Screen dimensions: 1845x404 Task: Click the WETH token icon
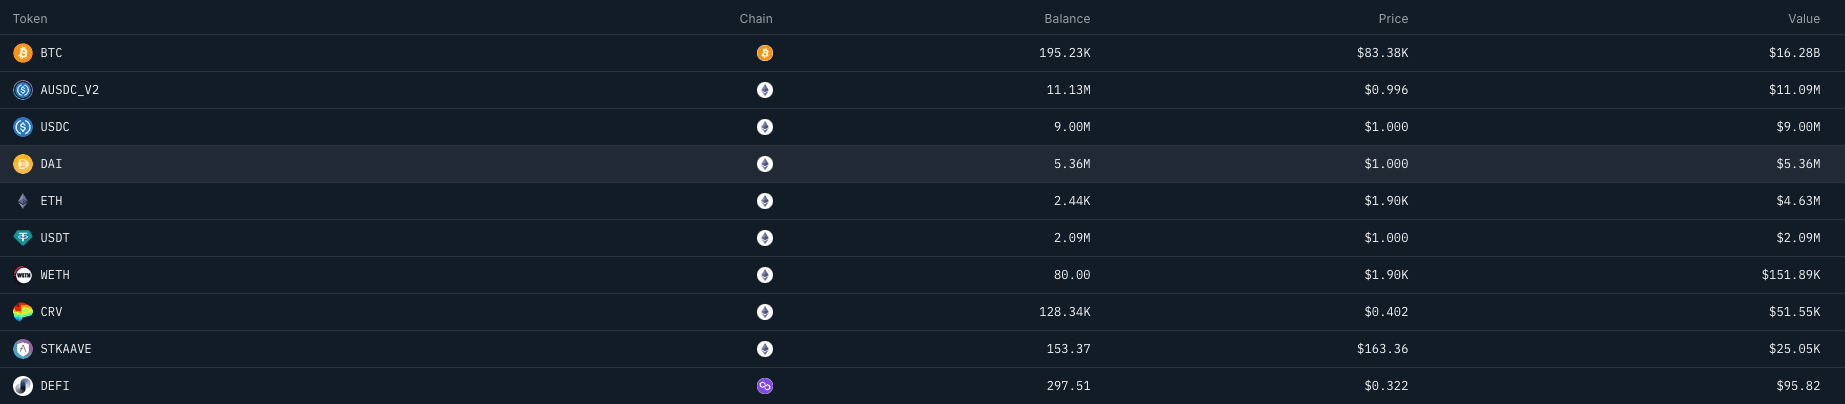pos(23,275)
